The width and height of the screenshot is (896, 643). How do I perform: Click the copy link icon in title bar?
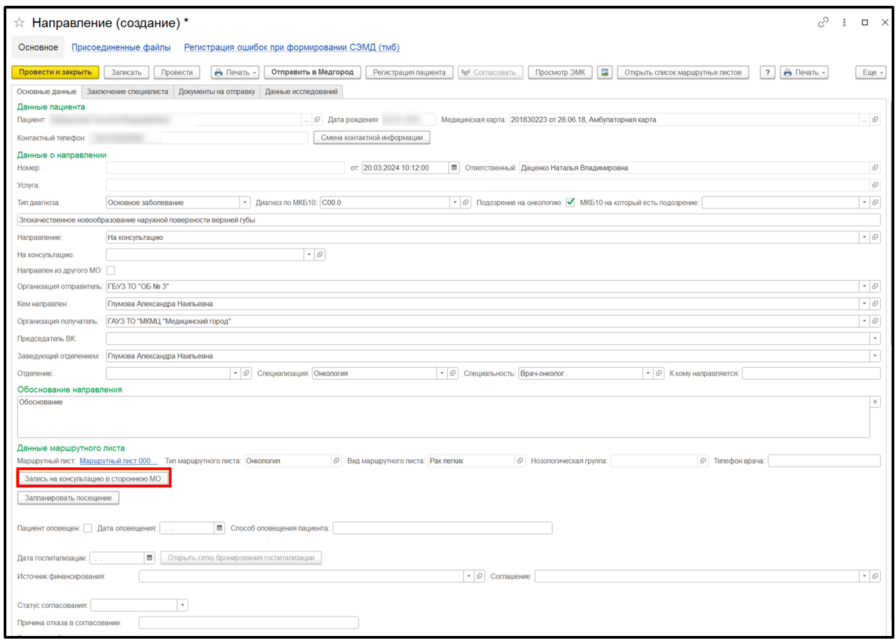pos(823,22)
